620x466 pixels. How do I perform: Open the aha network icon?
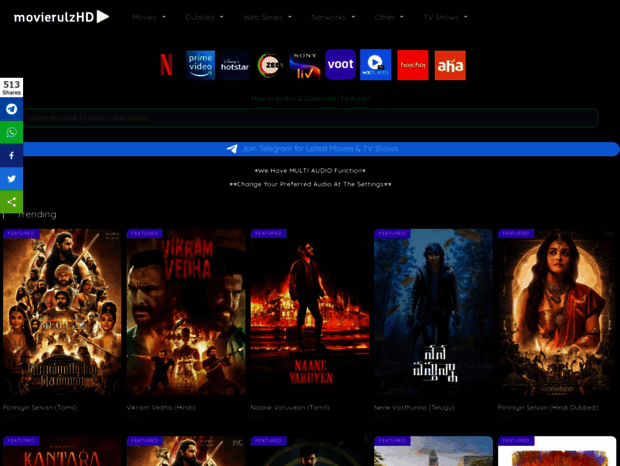(450, 65)
